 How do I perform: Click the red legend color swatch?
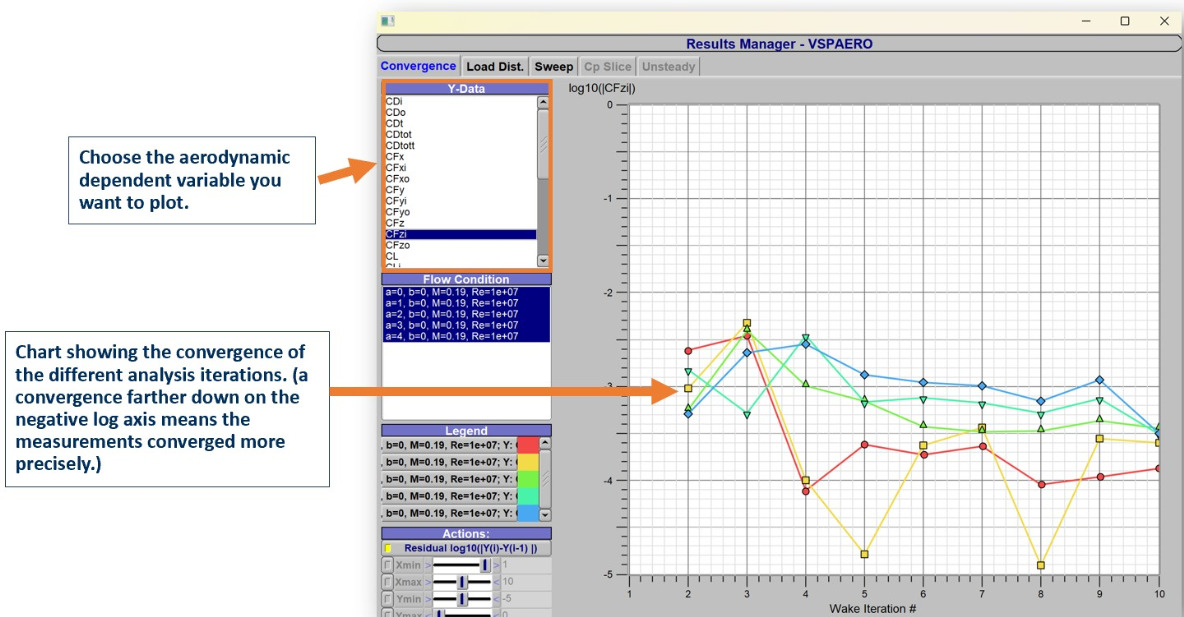(x=526, y=445)
